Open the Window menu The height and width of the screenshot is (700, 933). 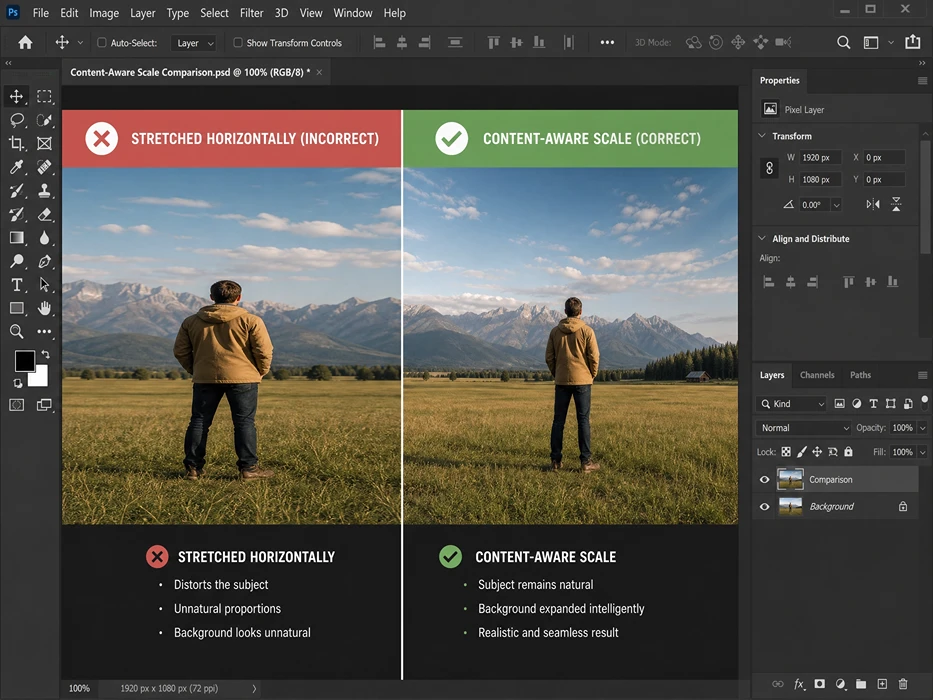[x=353, y=12]
